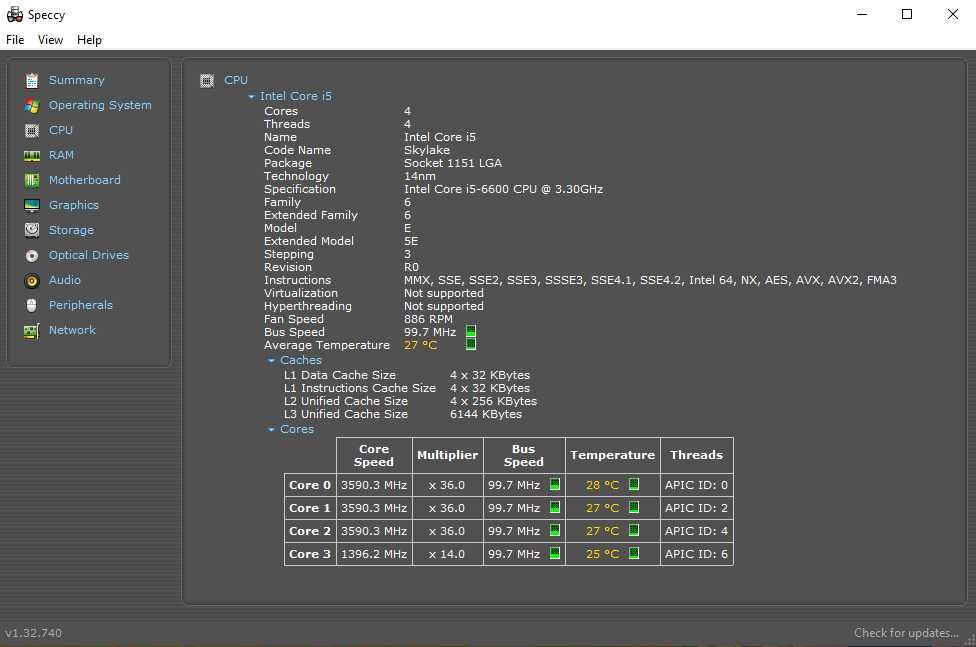Click the L2 Unified Cache Size label
This screenshot has width=976, height=647.
pyautogui.click(x=345, y=401)
